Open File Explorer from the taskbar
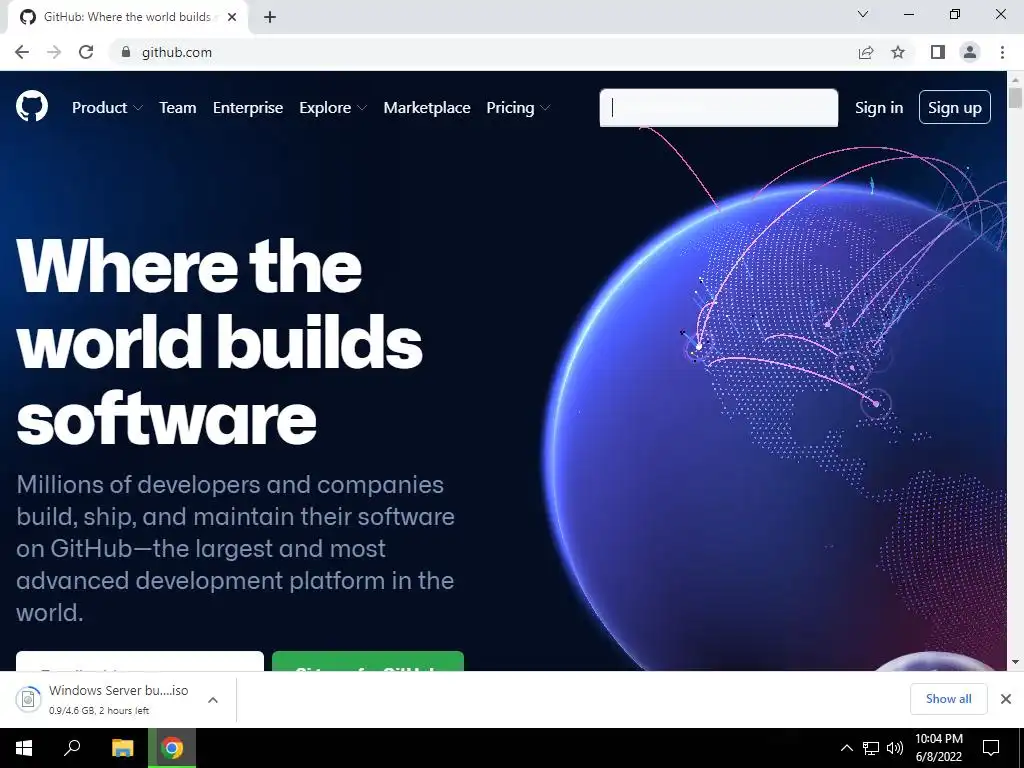This screenshot has height=768, width=1024. 122,748
